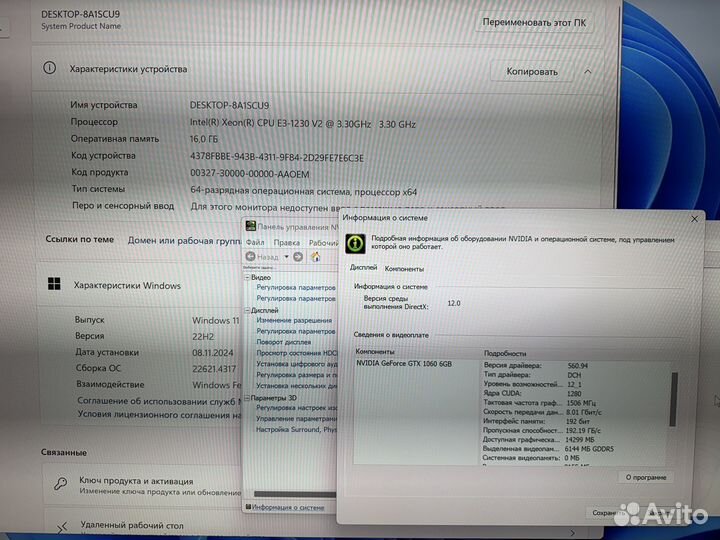Click the Back arrow in NVIDIA panel
Screen dimensions: 720x540
(x=250, y=256)
